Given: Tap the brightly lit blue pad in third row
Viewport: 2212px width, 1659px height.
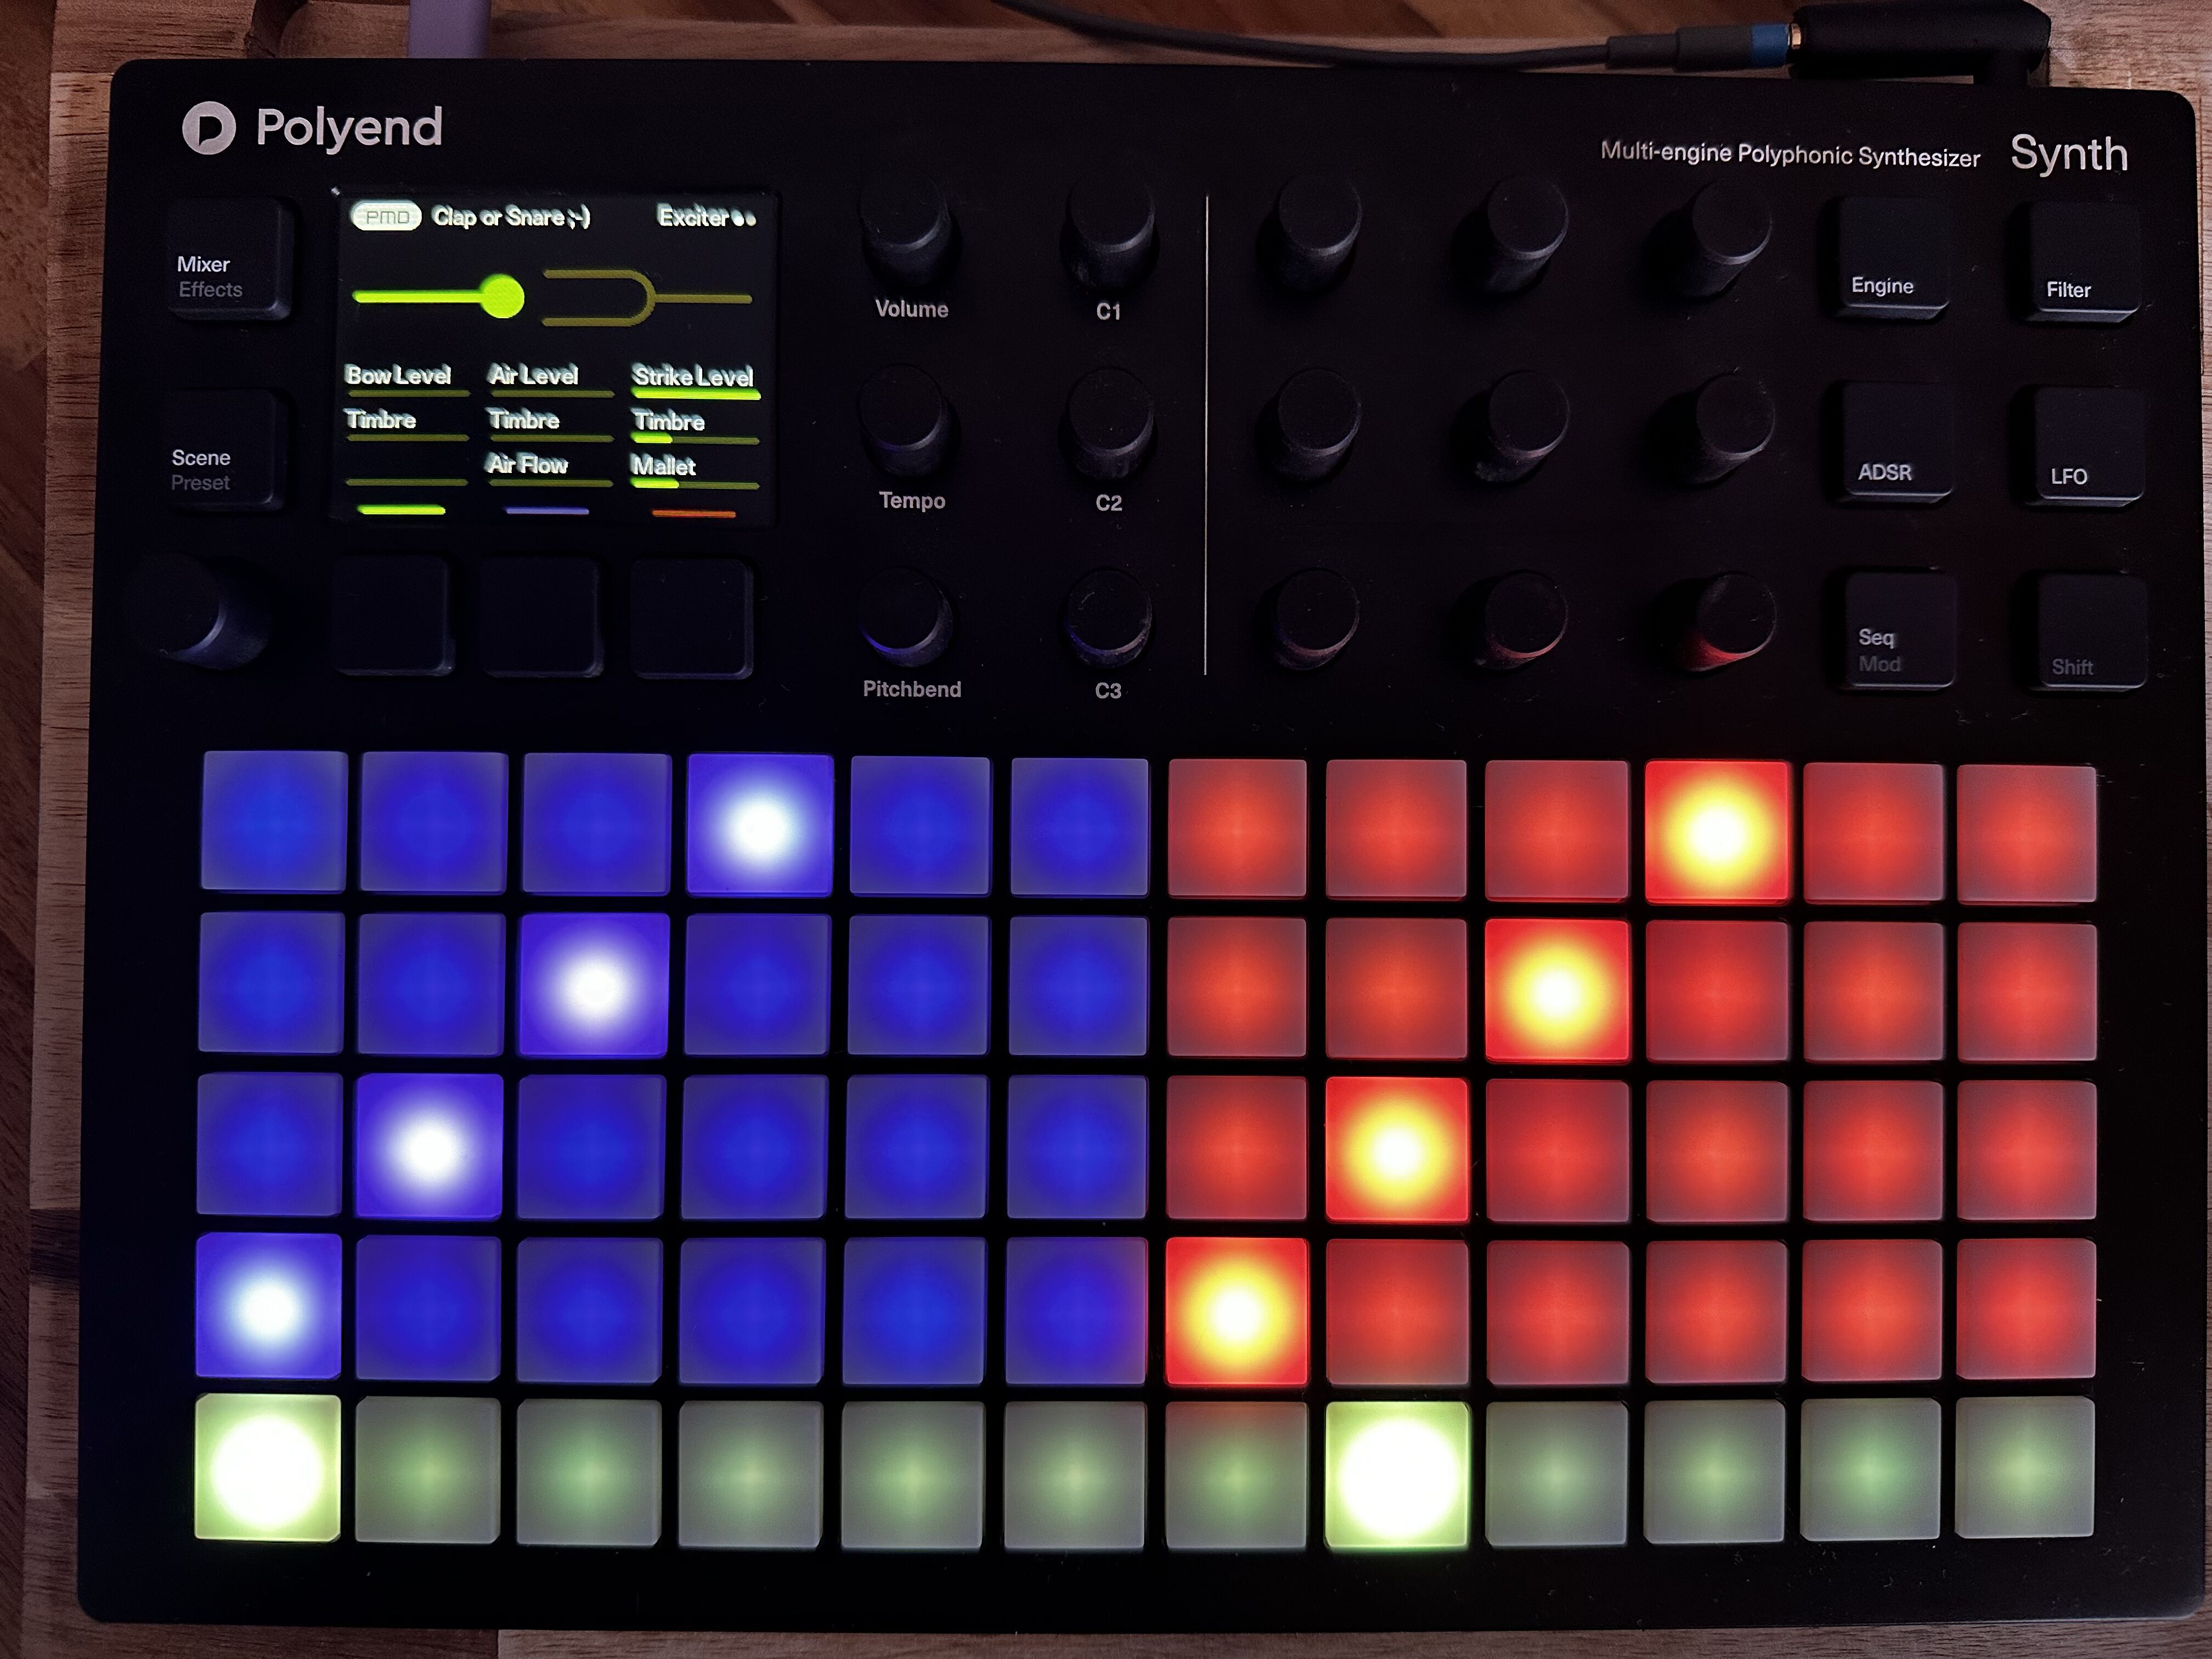Looking at the screenshot, I should point(429,1146).
